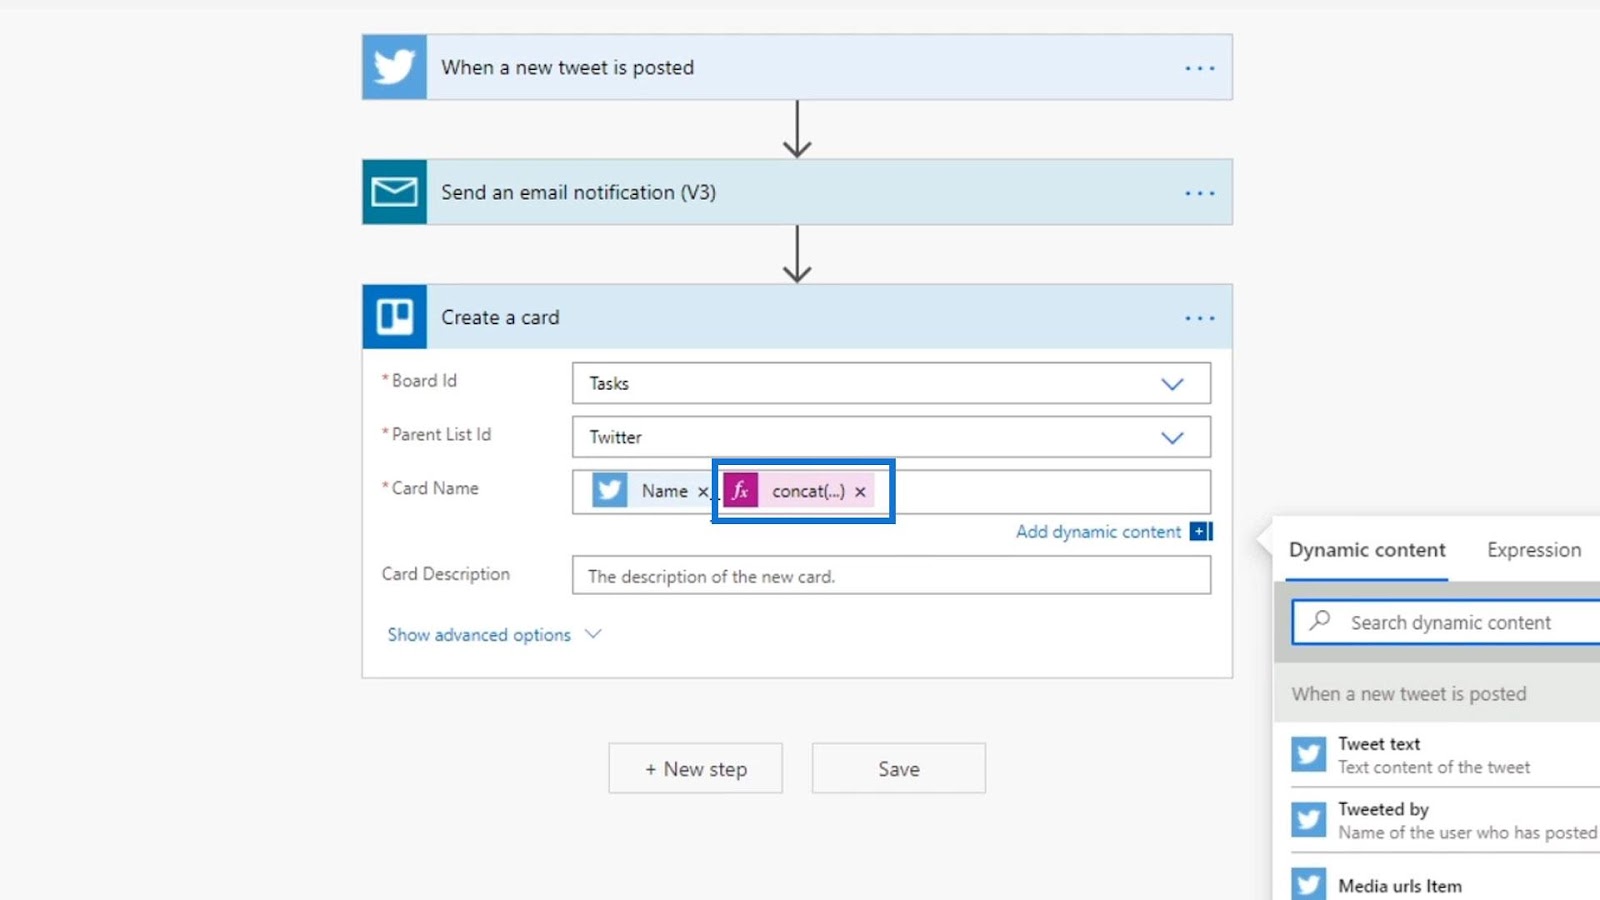
Task: Click the plus icon beside Add dynamic content
Action: [1200, 532]
